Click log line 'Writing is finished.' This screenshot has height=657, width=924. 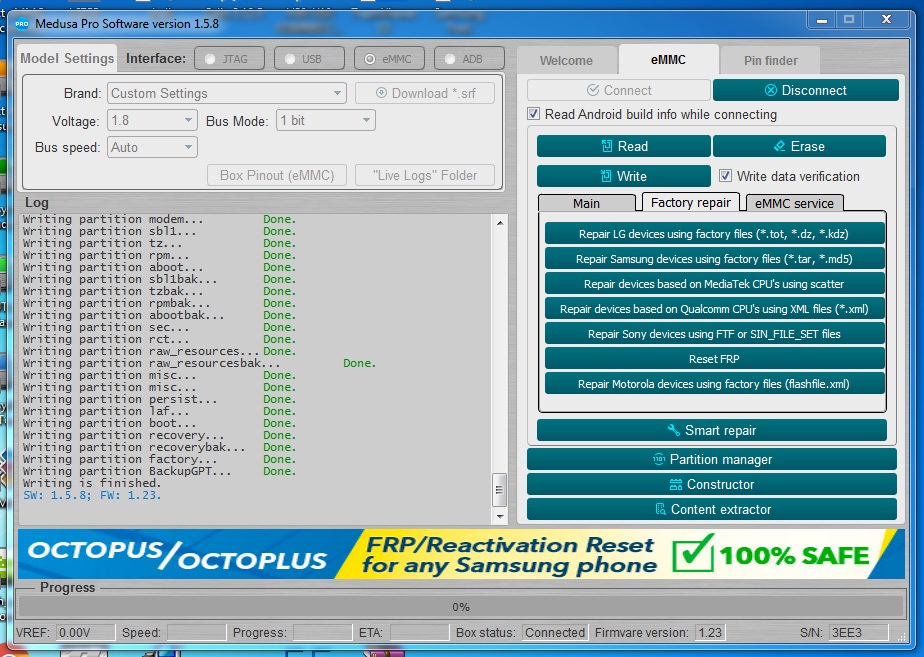click(x=92, y=483)
